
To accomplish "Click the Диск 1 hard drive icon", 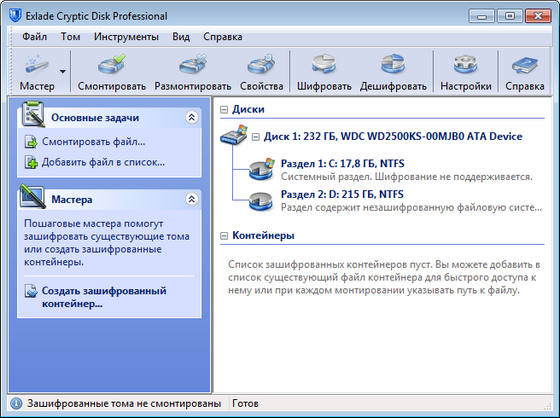I will [x=234, y=135].
